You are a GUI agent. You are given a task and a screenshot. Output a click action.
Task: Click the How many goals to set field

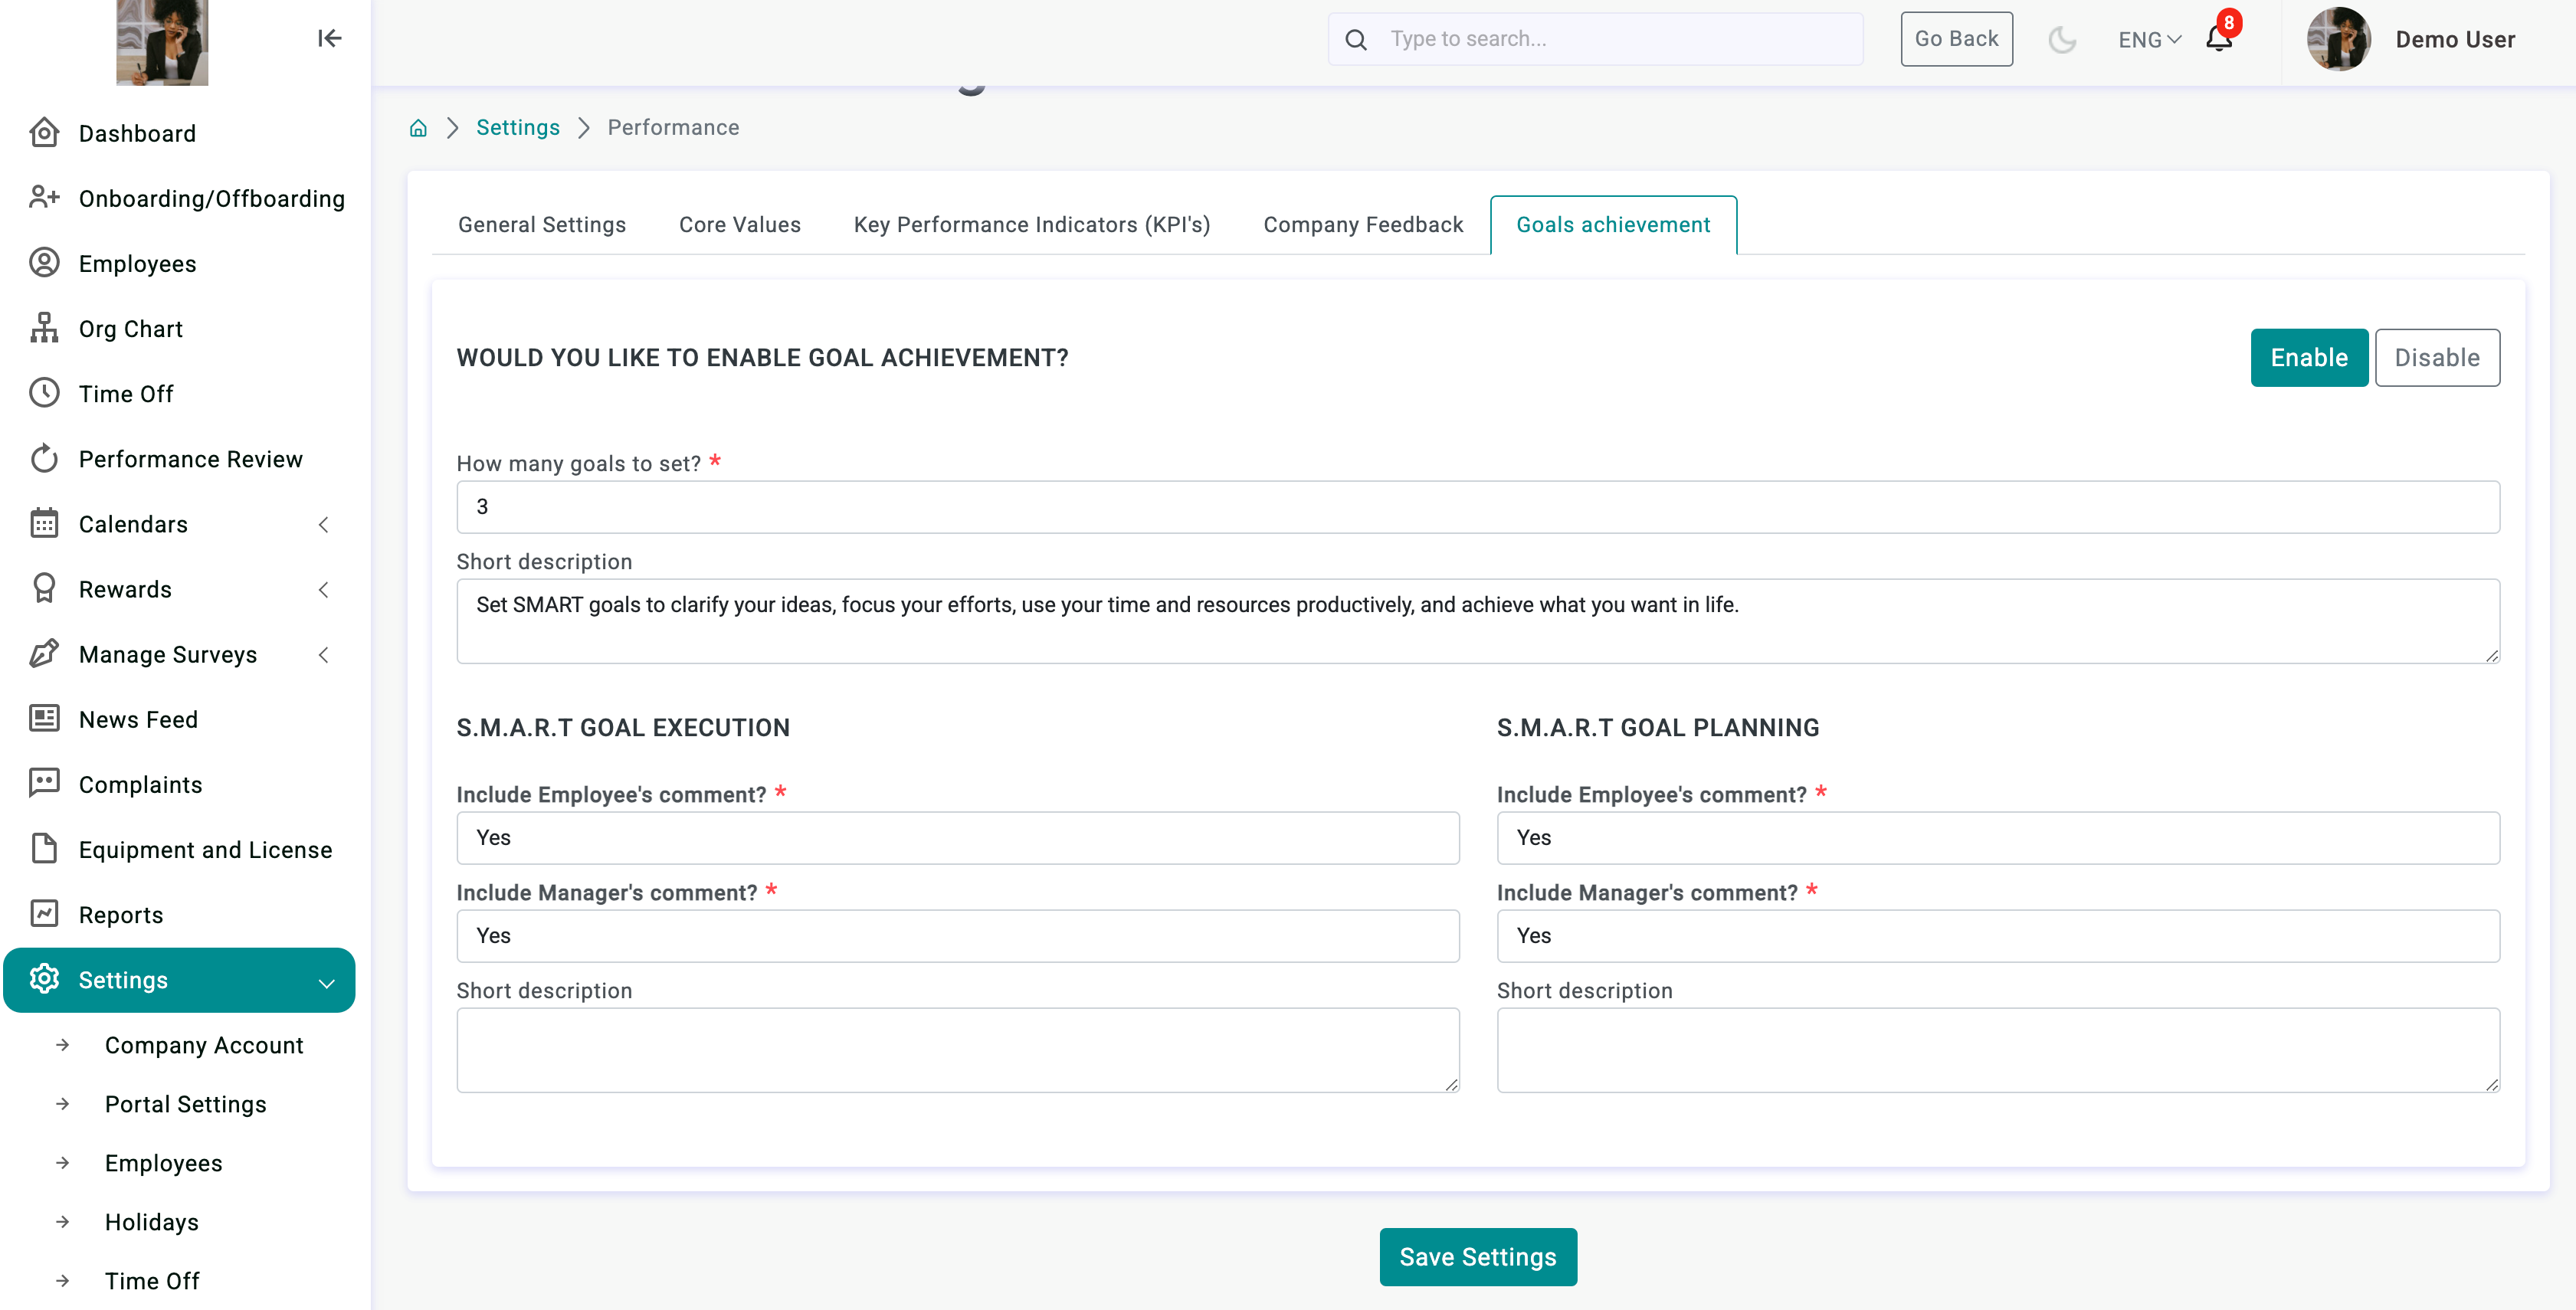coord(1478,506)
